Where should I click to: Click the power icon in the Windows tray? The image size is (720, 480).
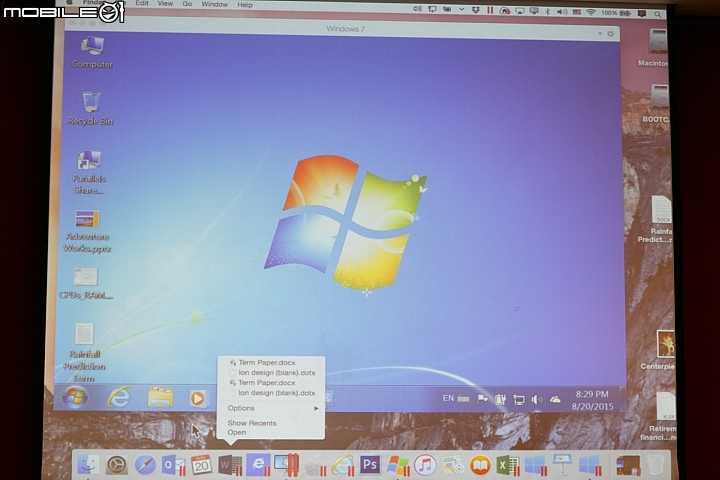click(500, 400)
